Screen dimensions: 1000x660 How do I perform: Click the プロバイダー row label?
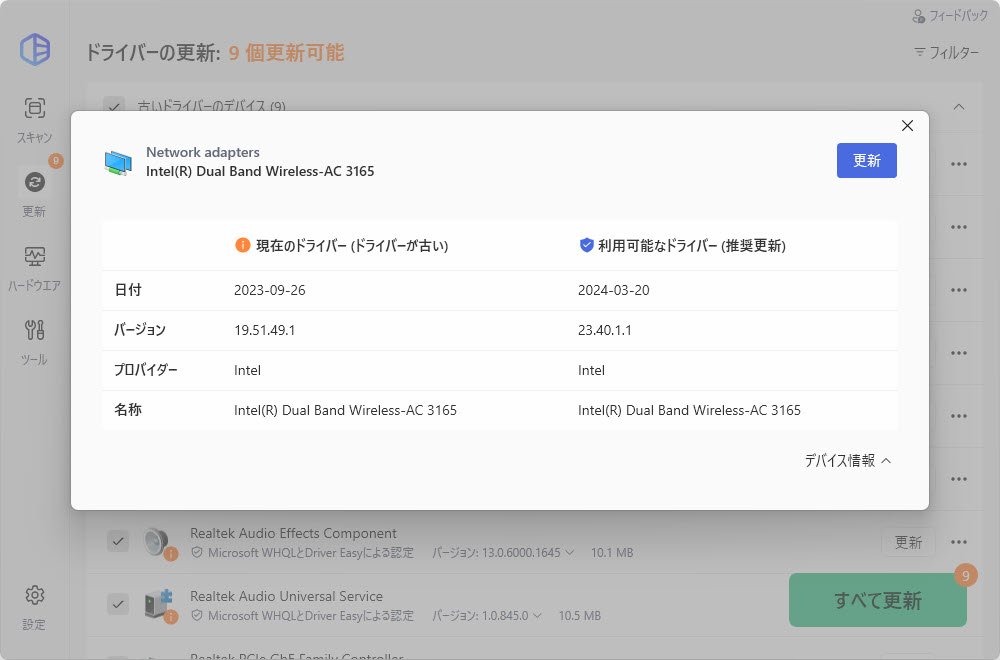(x=145, y=370)
